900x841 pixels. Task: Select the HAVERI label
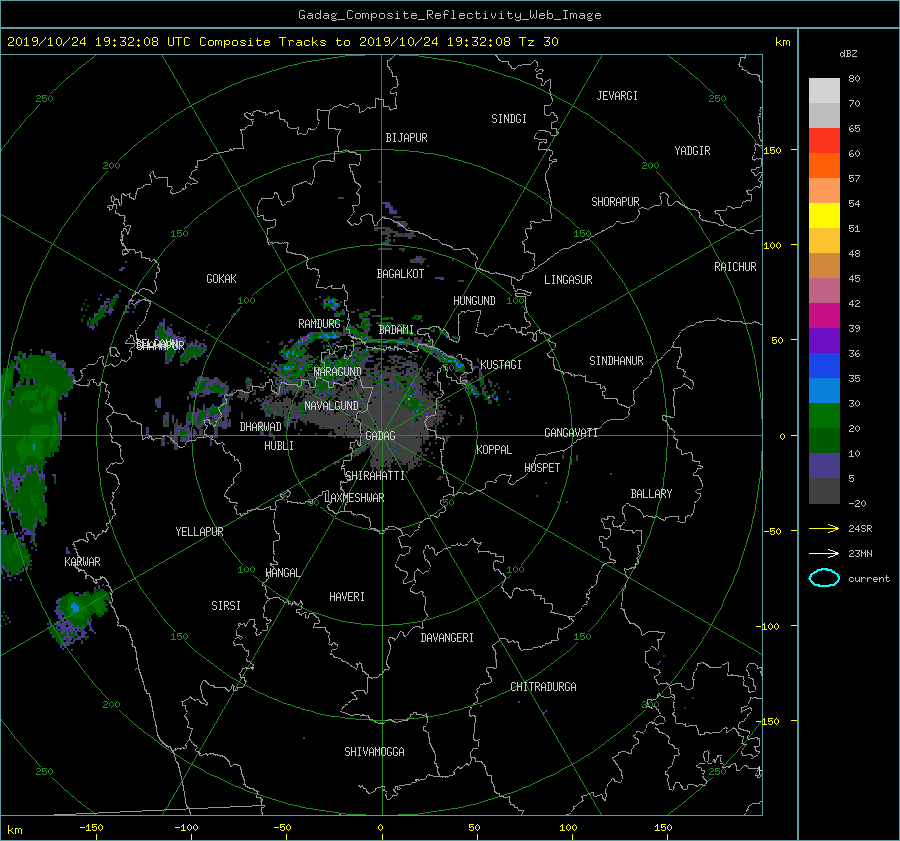point(347,597)
